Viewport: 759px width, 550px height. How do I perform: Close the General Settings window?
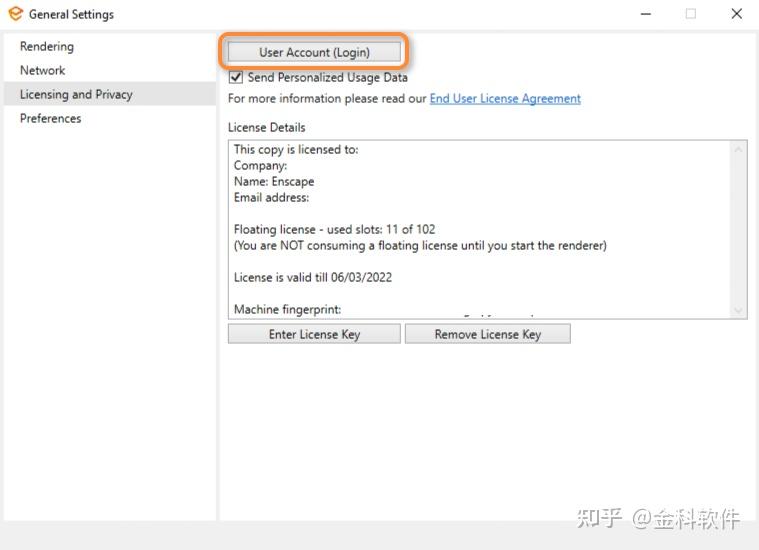(x=737, y=14)
